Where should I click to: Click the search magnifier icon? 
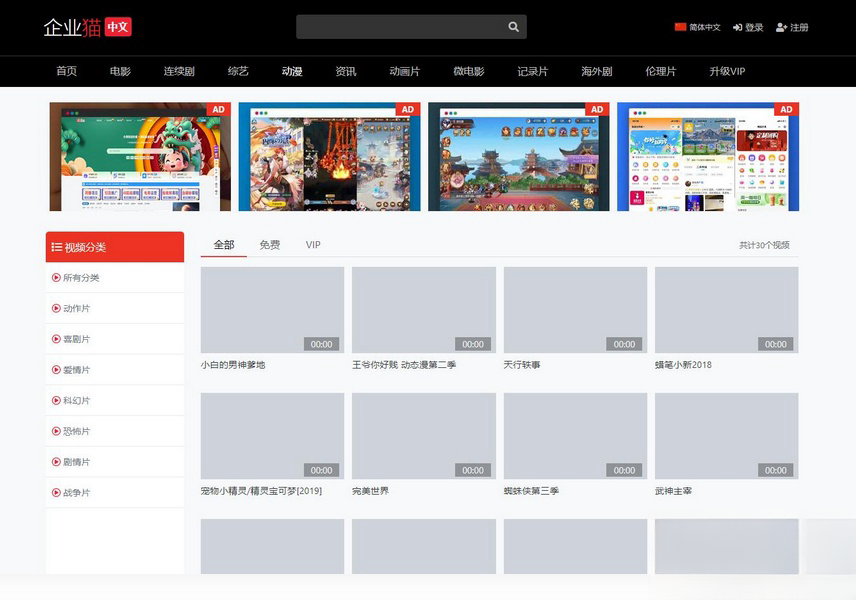(512, 26)
